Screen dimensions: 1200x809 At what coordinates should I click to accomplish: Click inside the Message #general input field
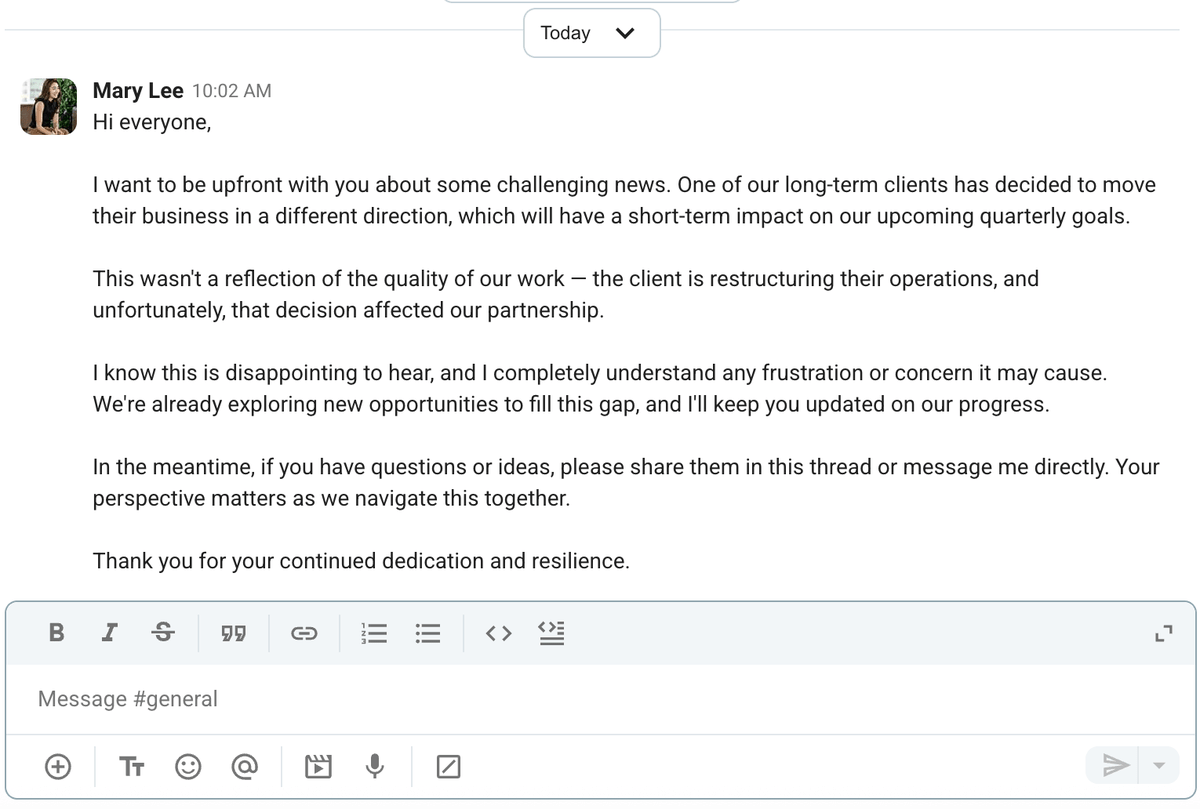pyautogui.click(x=400, y=698)
